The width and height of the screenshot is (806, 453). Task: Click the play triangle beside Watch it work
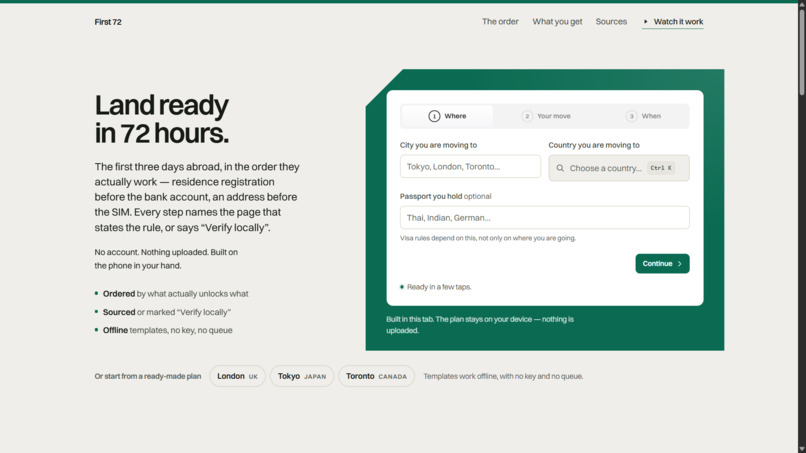[x=646, y=22]
